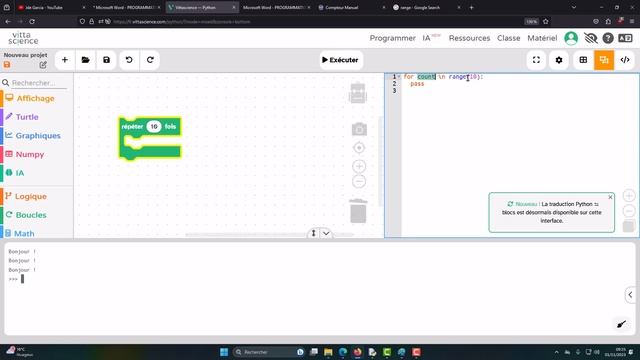The height and width of the screenshot is (360, 640).
Task: Click the value 10 in répéter block
Action: pos(154,127)
